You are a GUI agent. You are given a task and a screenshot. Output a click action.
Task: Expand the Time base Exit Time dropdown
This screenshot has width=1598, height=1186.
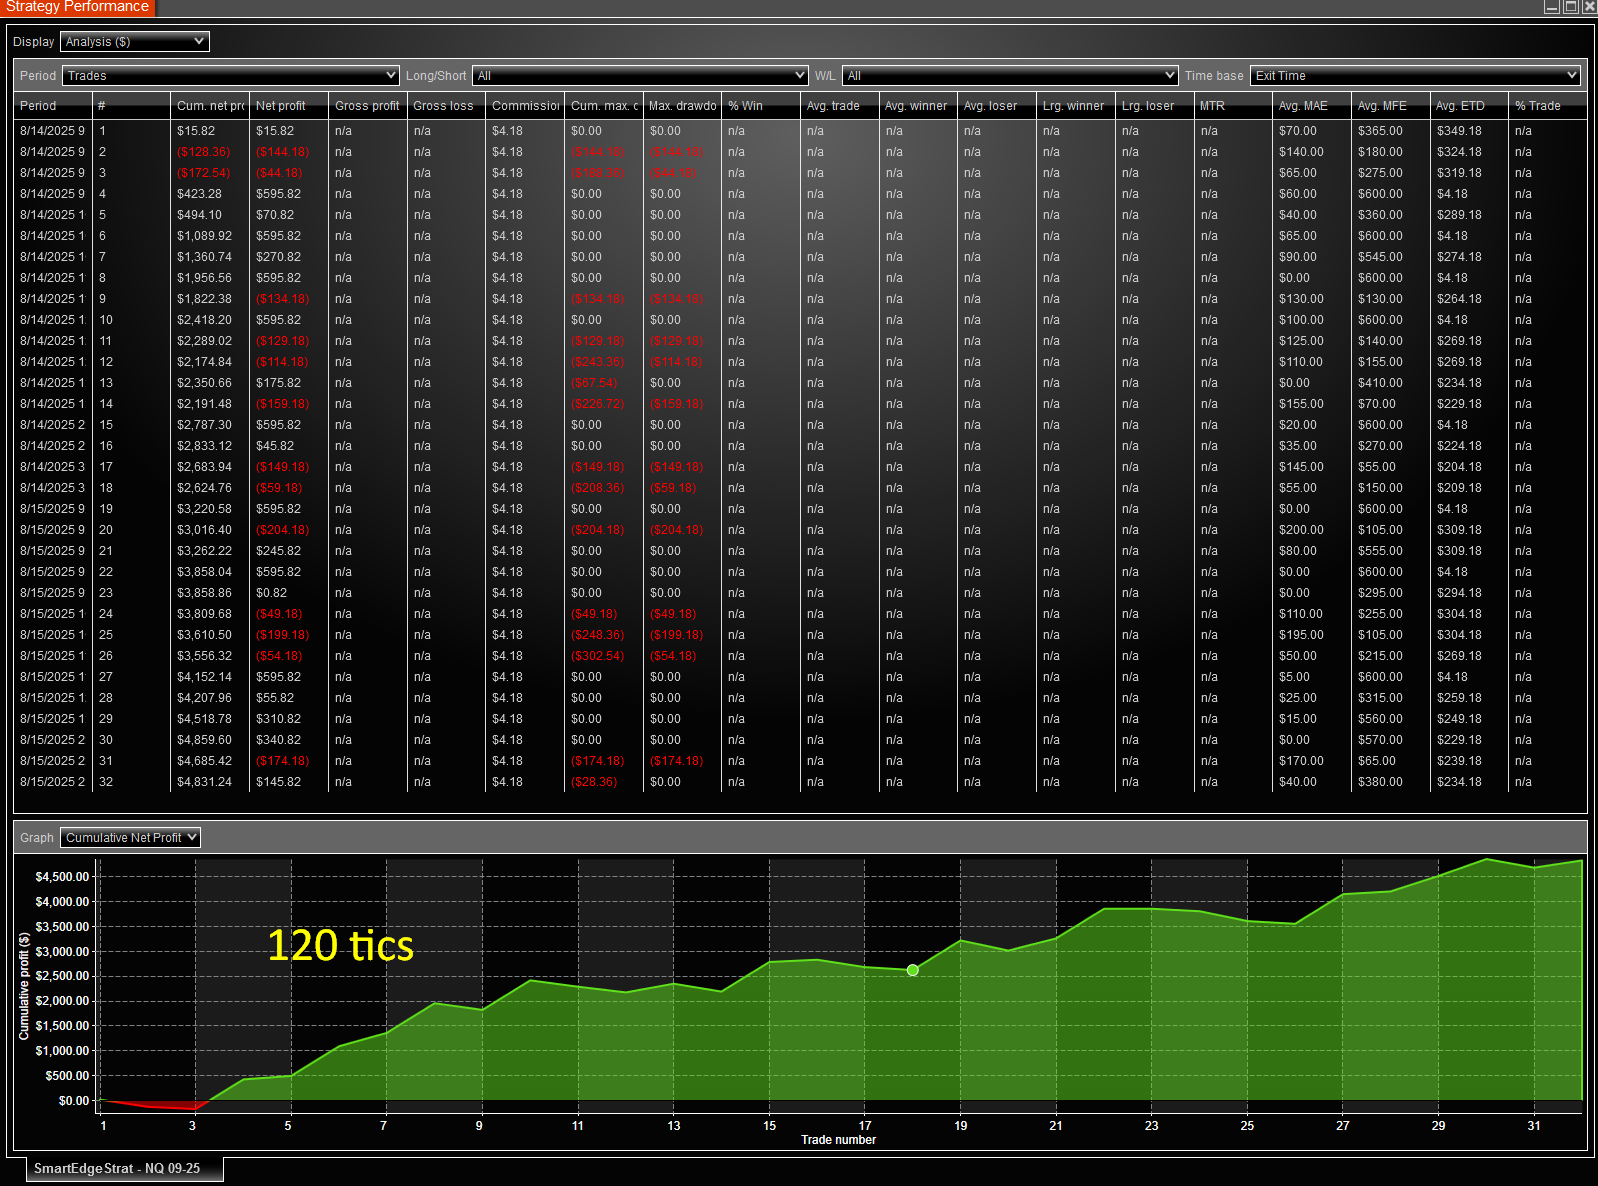(1414, 76)
